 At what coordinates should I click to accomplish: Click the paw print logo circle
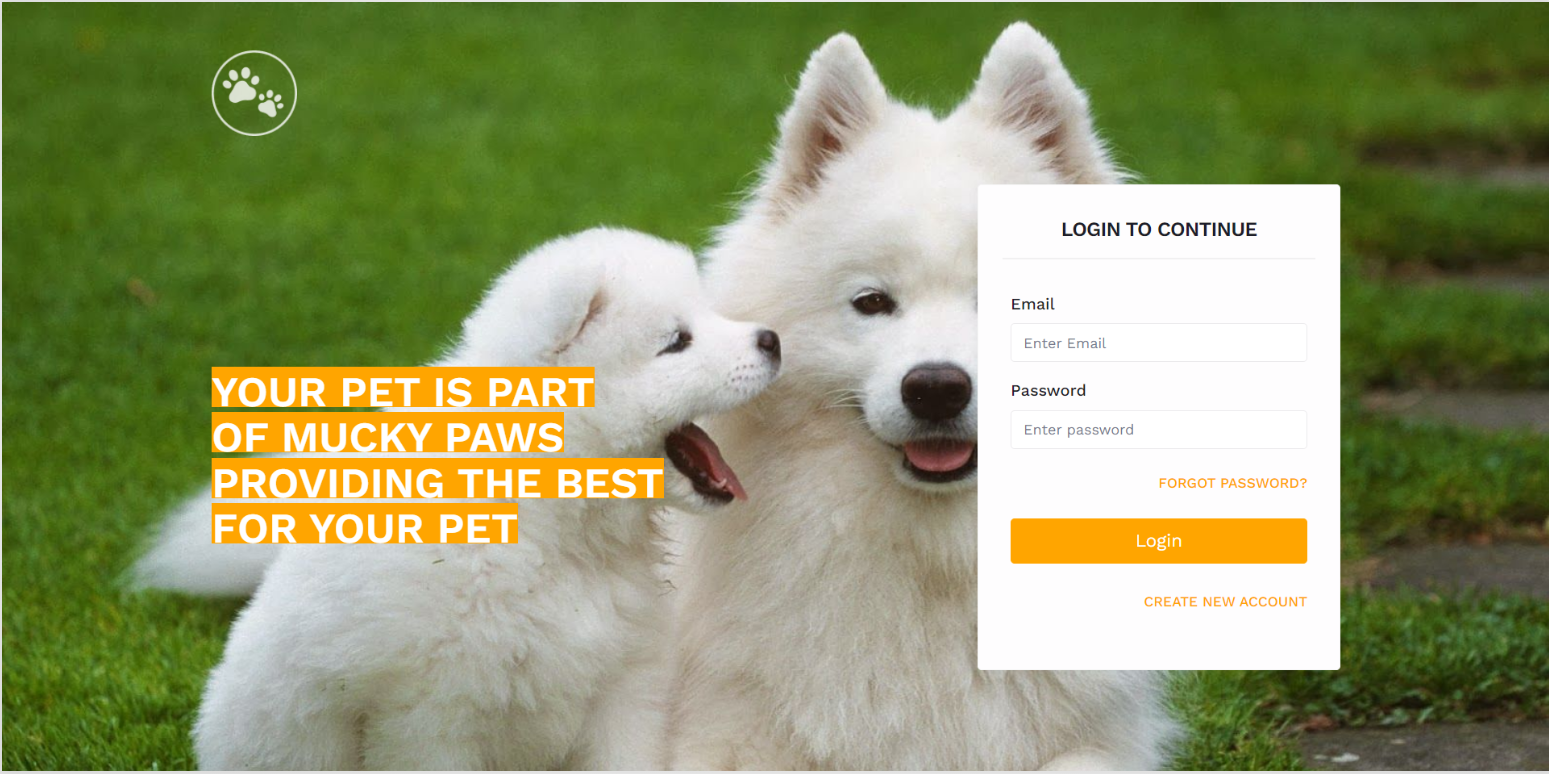coord(254,93)
